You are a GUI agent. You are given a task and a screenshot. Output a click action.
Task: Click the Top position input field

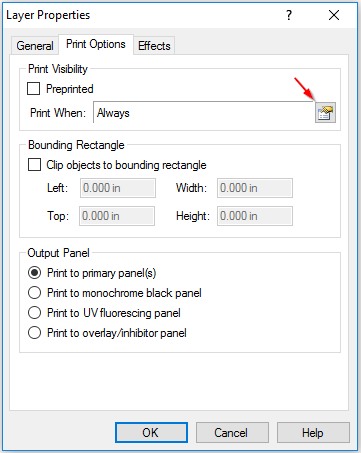117,216
